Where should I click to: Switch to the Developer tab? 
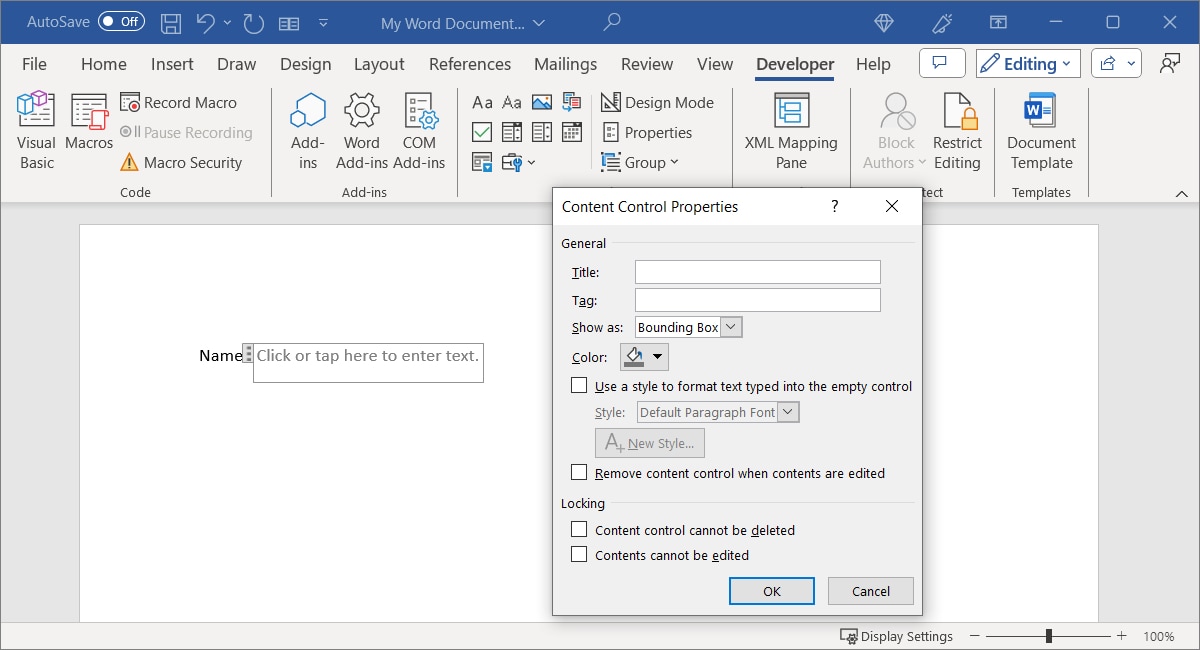pos(794,63)
